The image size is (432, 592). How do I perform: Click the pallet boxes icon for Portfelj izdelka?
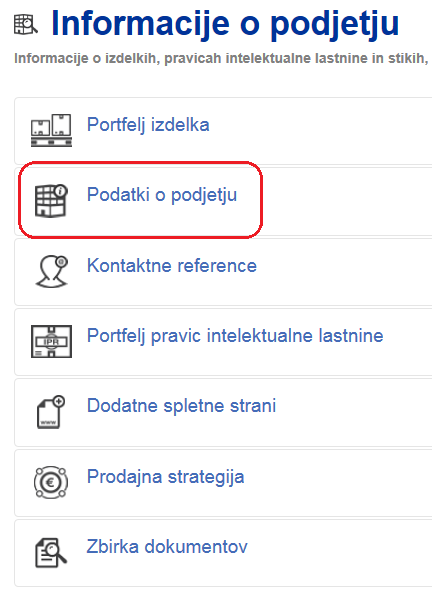51,130
